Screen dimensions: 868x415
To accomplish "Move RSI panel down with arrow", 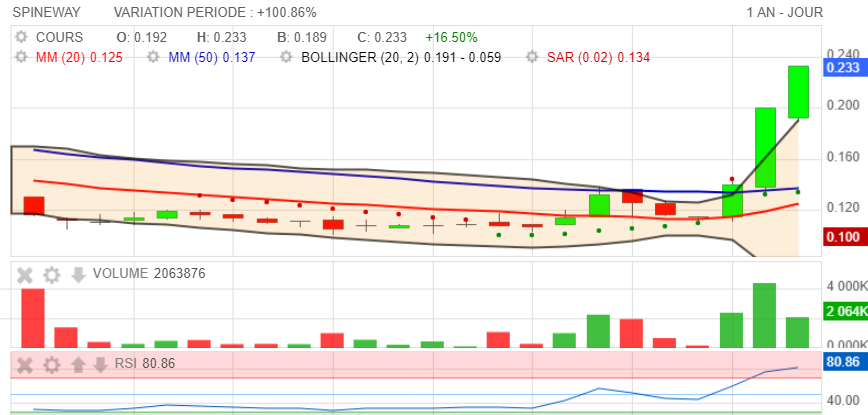I will 100,365.
